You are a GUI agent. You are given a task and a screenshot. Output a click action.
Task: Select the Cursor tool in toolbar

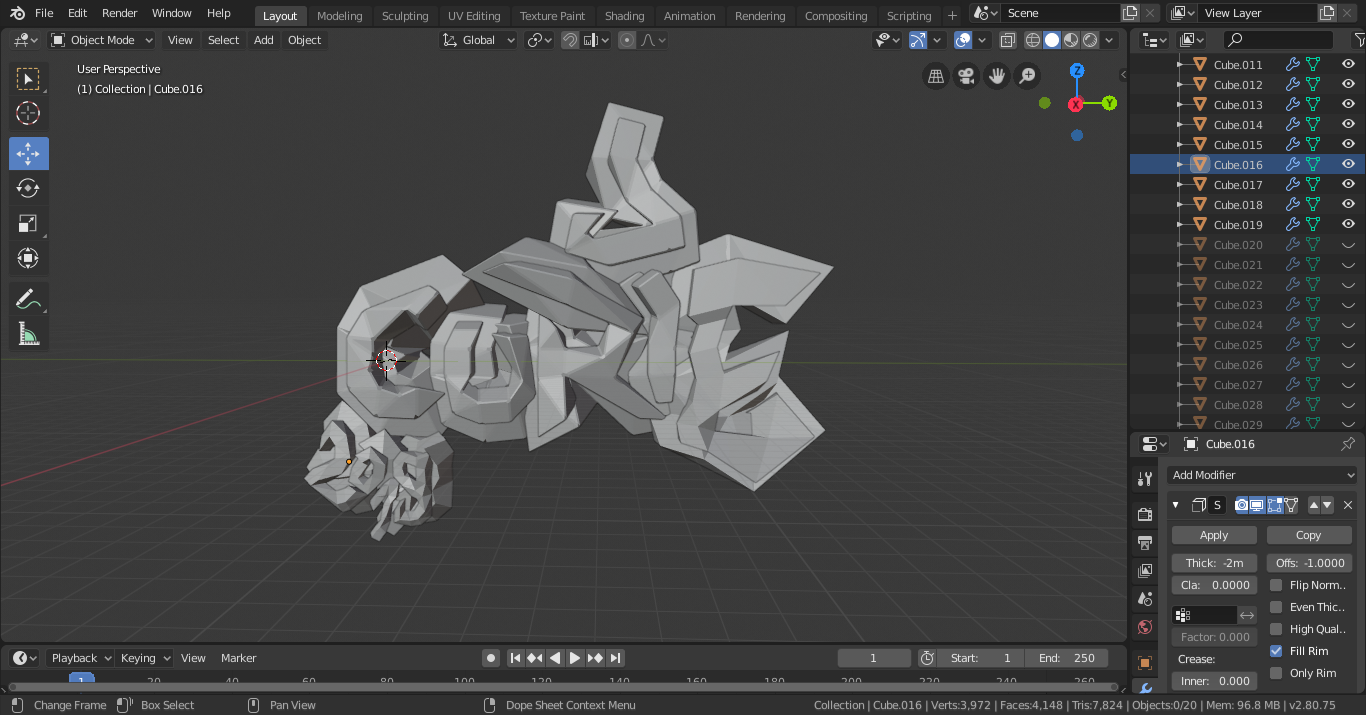pos(28,113)
